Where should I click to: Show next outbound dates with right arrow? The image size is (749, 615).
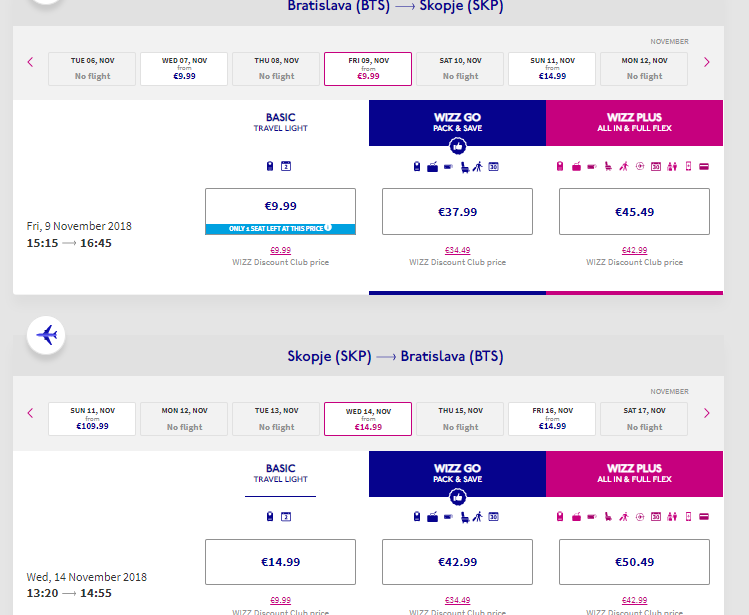click(x=707, y=62)
